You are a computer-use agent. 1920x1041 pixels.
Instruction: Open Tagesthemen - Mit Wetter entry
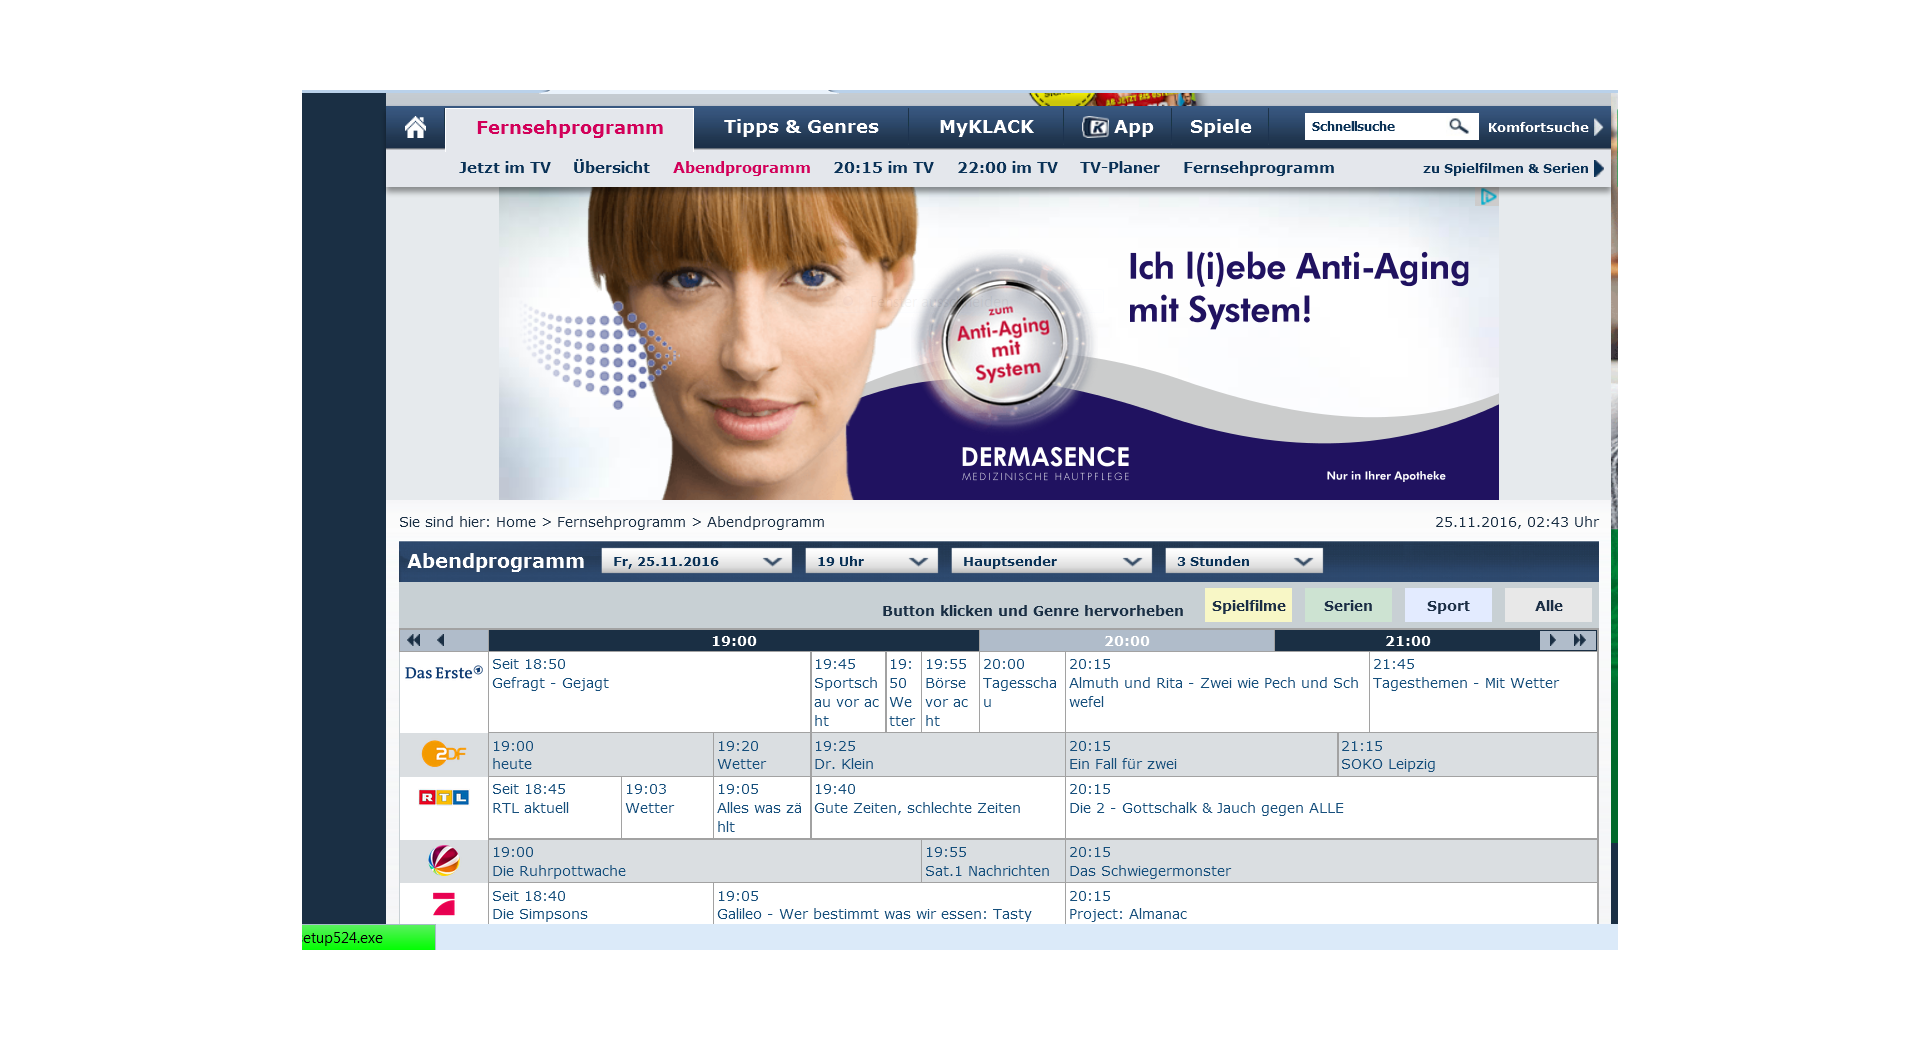pos(1483,692)
